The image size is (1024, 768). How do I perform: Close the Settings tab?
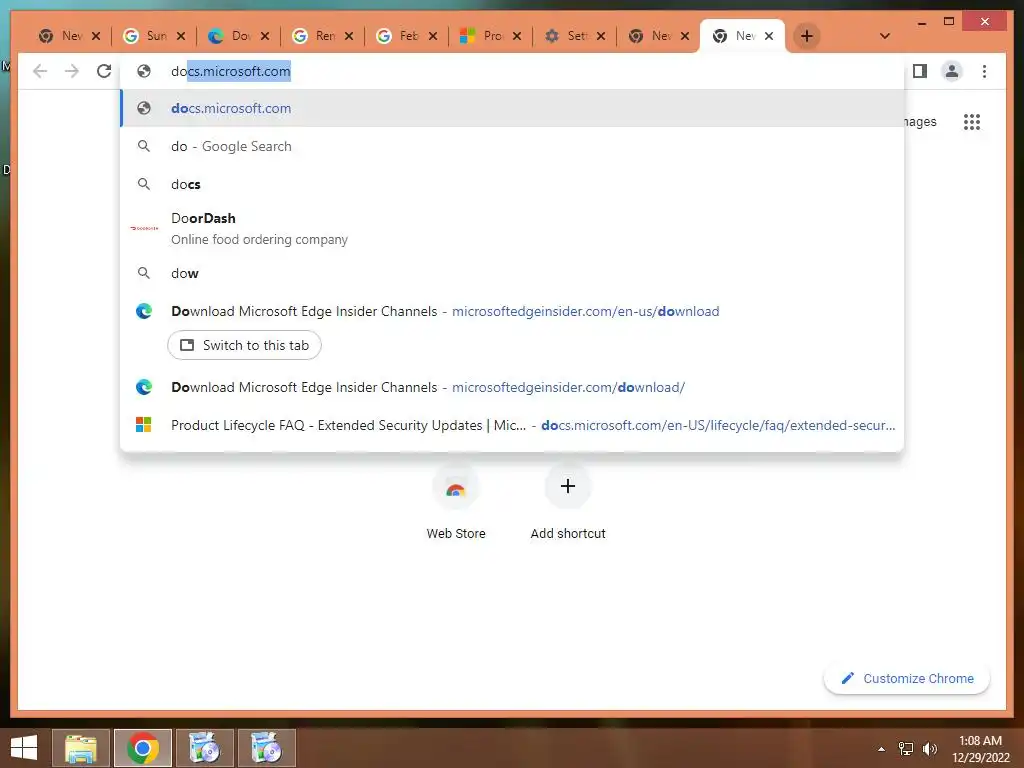(x=601, y=36)
